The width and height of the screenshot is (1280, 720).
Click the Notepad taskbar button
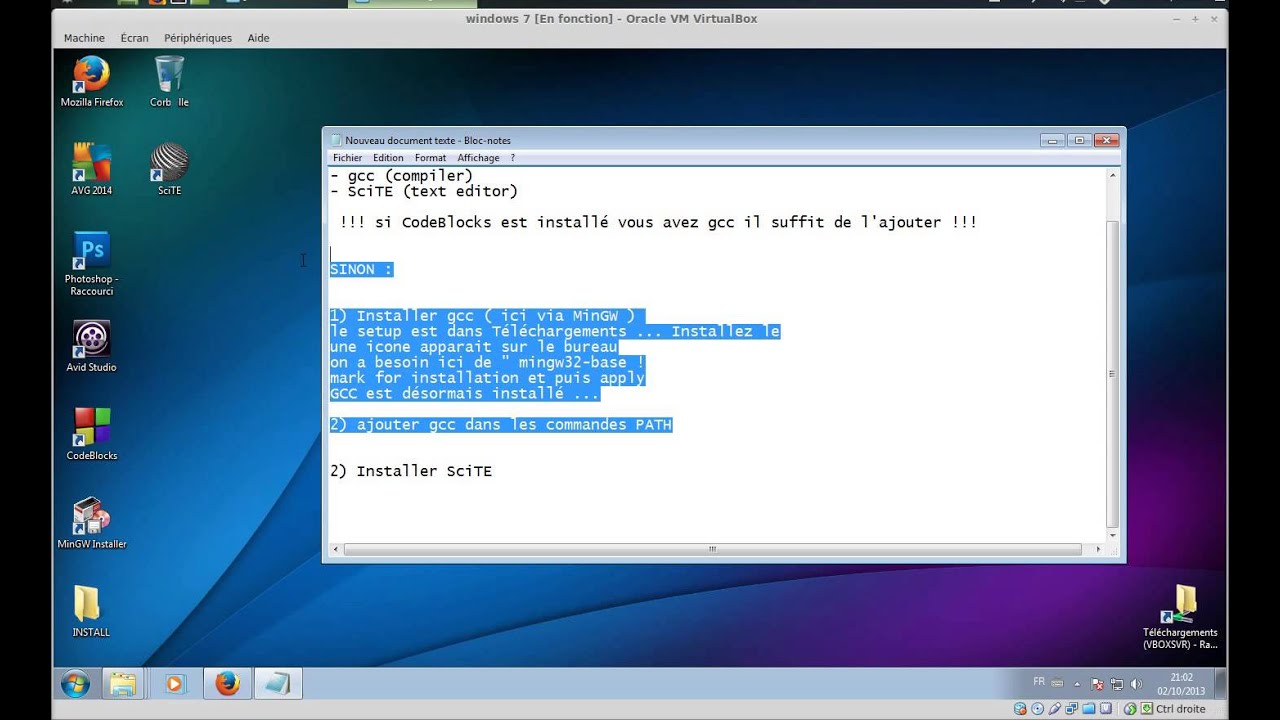[278, 684]
